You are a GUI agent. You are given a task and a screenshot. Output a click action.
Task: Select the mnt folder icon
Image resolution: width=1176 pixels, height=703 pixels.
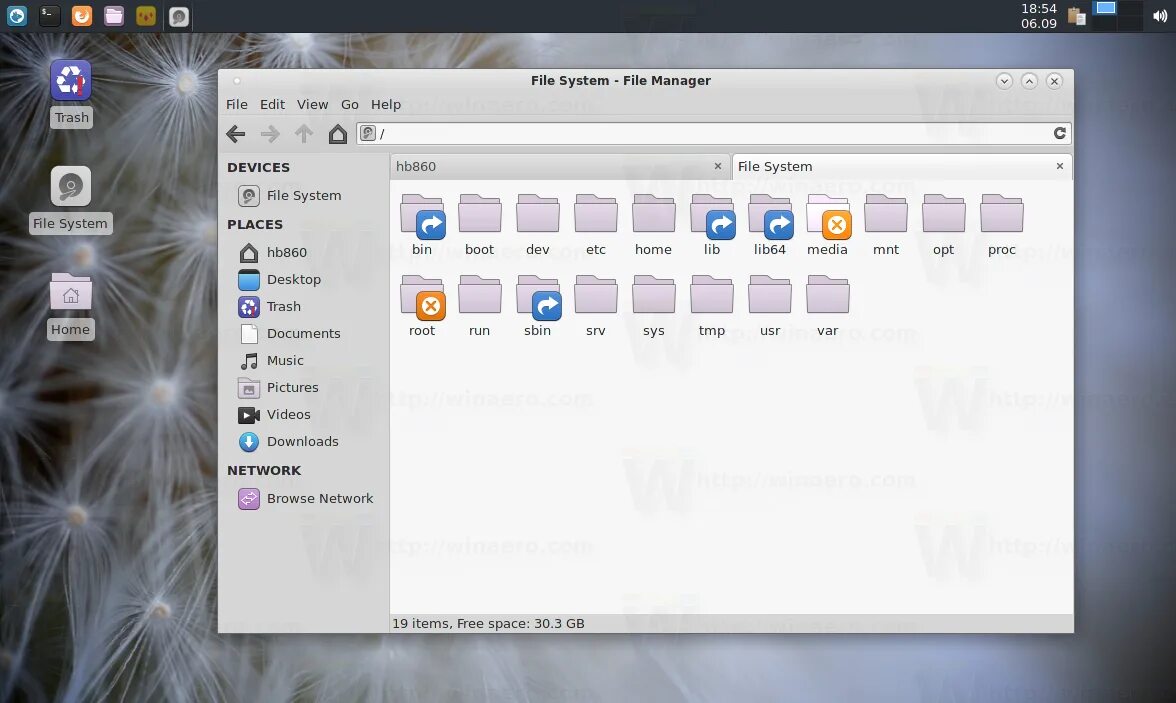[x=886, y=215]
